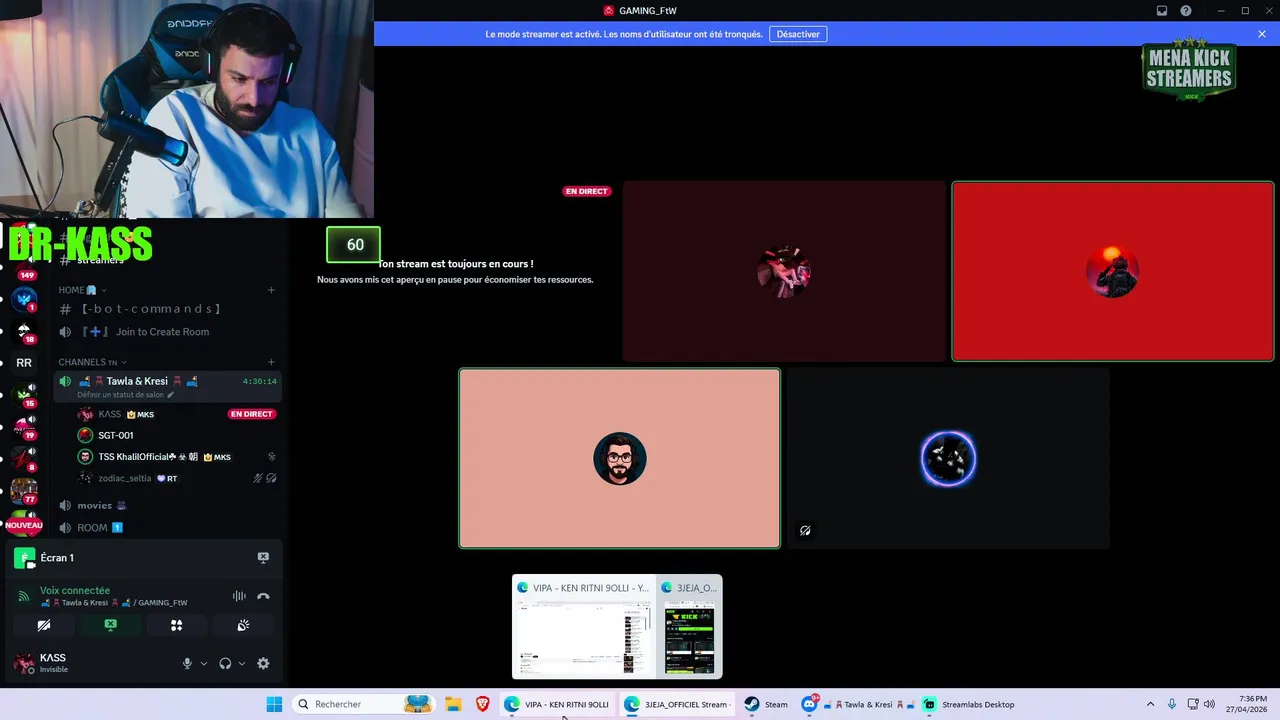Open File Explorer from taskbar
The width and height of the screenshot is (1280, 720).
(x=452, y=704)
